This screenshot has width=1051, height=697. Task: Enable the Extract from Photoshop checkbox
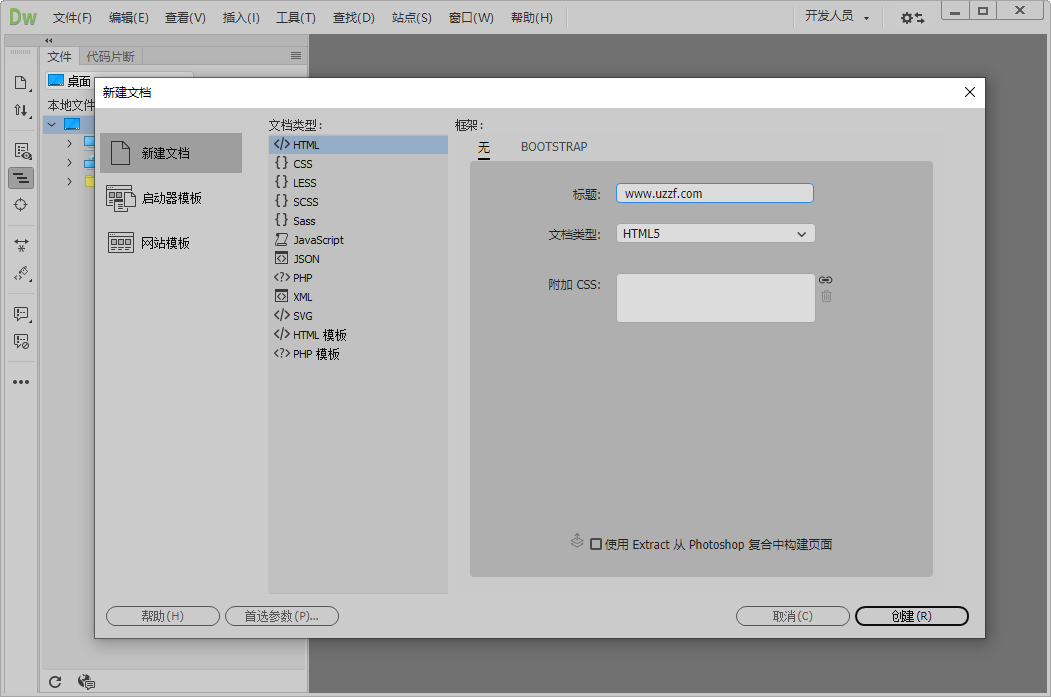596,545
